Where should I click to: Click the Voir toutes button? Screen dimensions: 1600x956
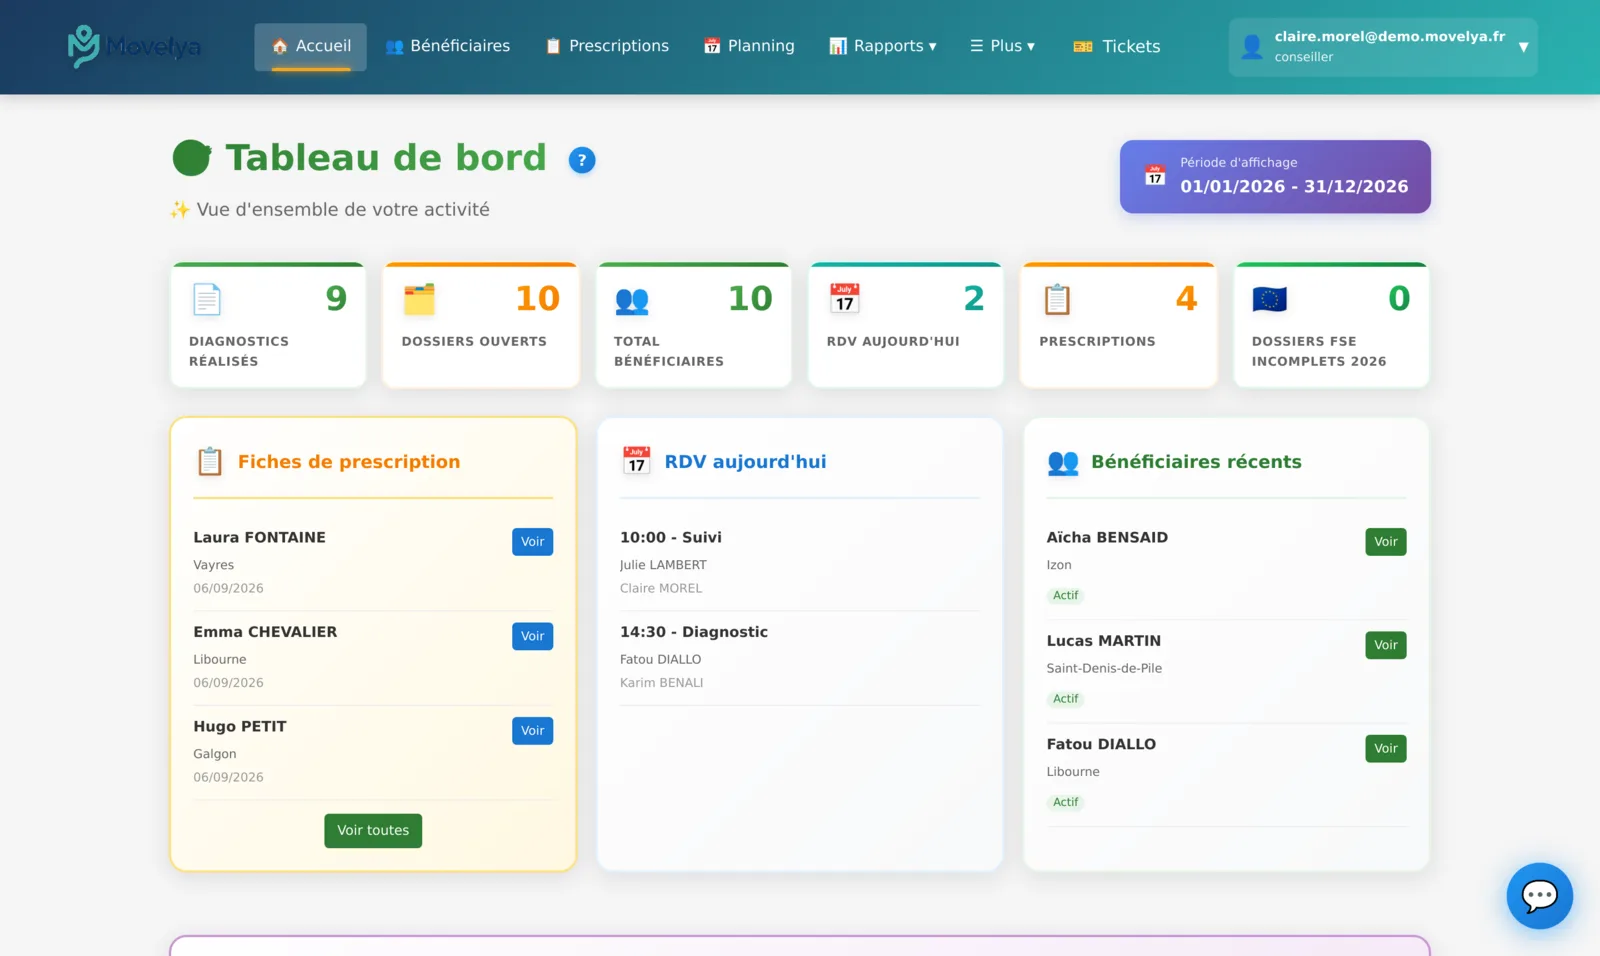[x=373, y=830]
